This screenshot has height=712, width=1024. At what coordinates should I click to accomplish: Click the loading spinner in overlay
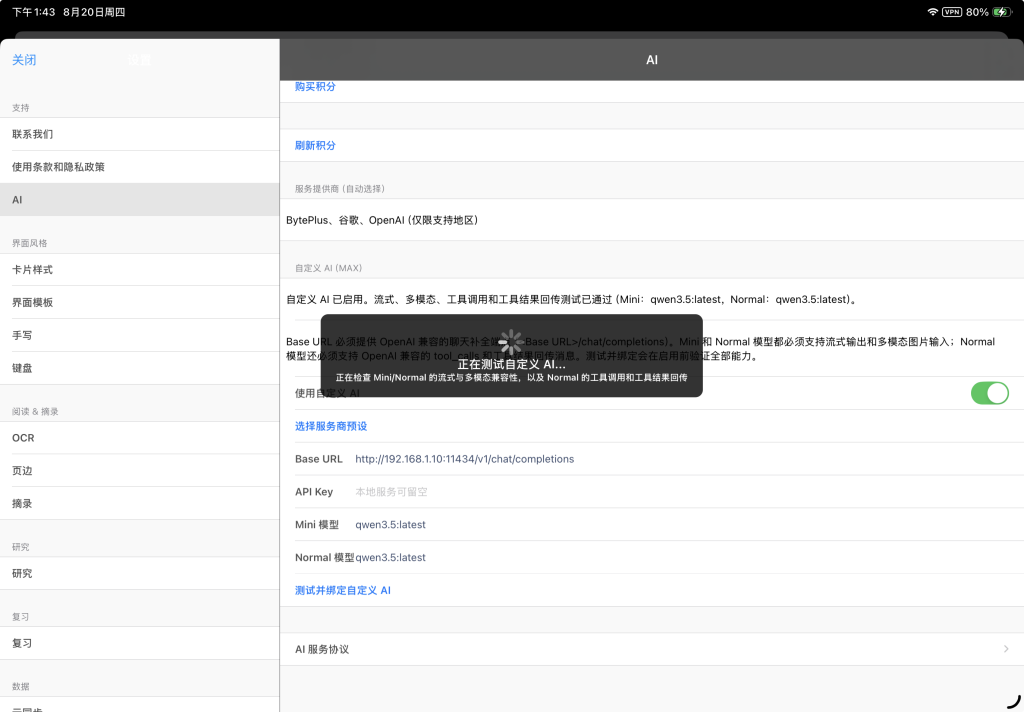pyautogui.click(x=511, y=342)
